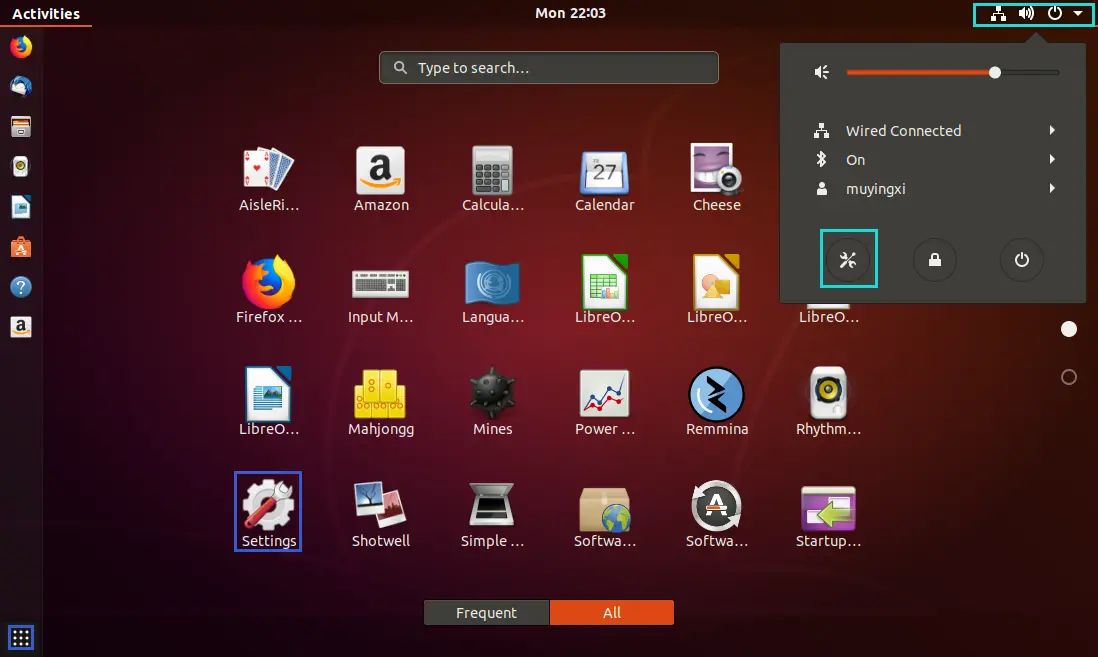Open Rhythmbox from the left dock
The image size is (1098, 657).
tap(21, 167)
